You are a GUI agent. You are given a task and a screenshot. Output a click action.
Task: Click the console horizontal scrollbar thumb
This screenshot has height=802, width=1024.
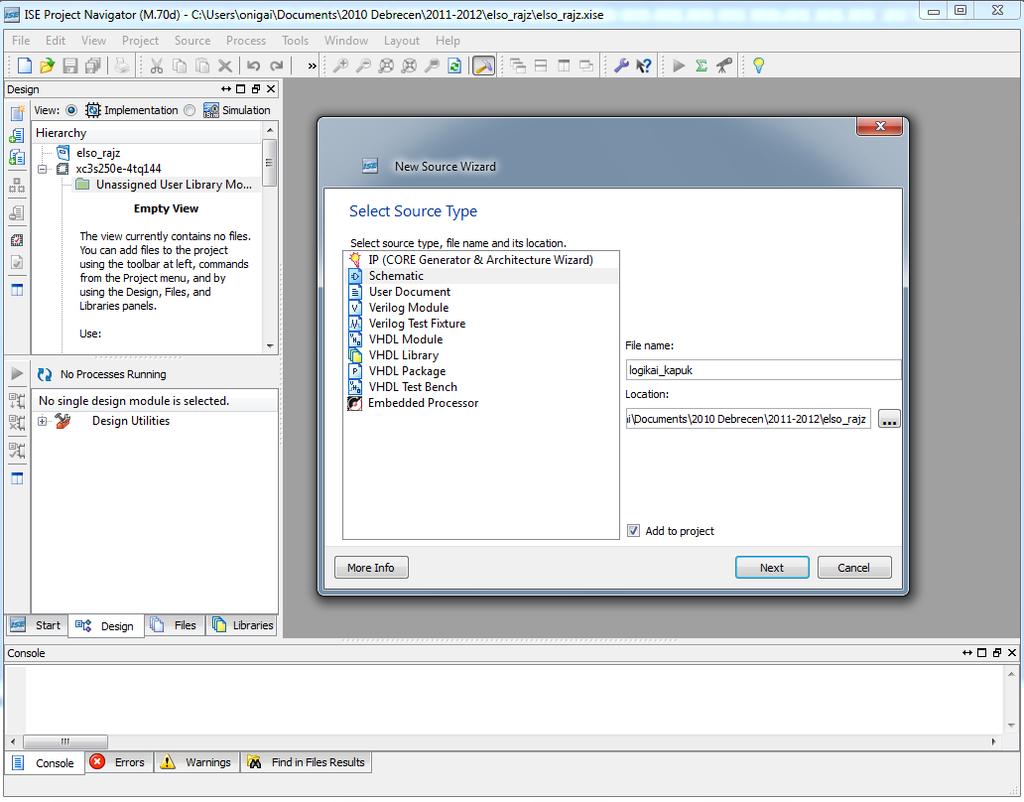(x=65, y=742)
